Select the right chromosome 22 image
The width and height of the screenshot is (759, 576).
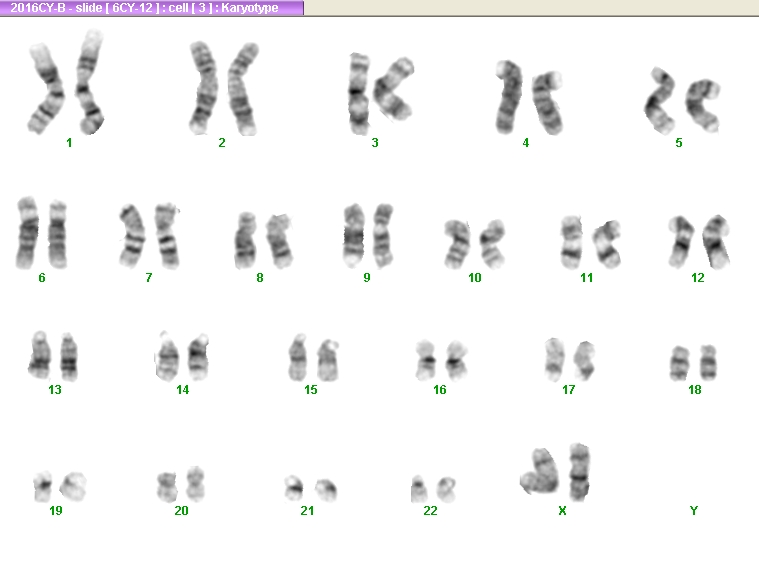[446, 489]
